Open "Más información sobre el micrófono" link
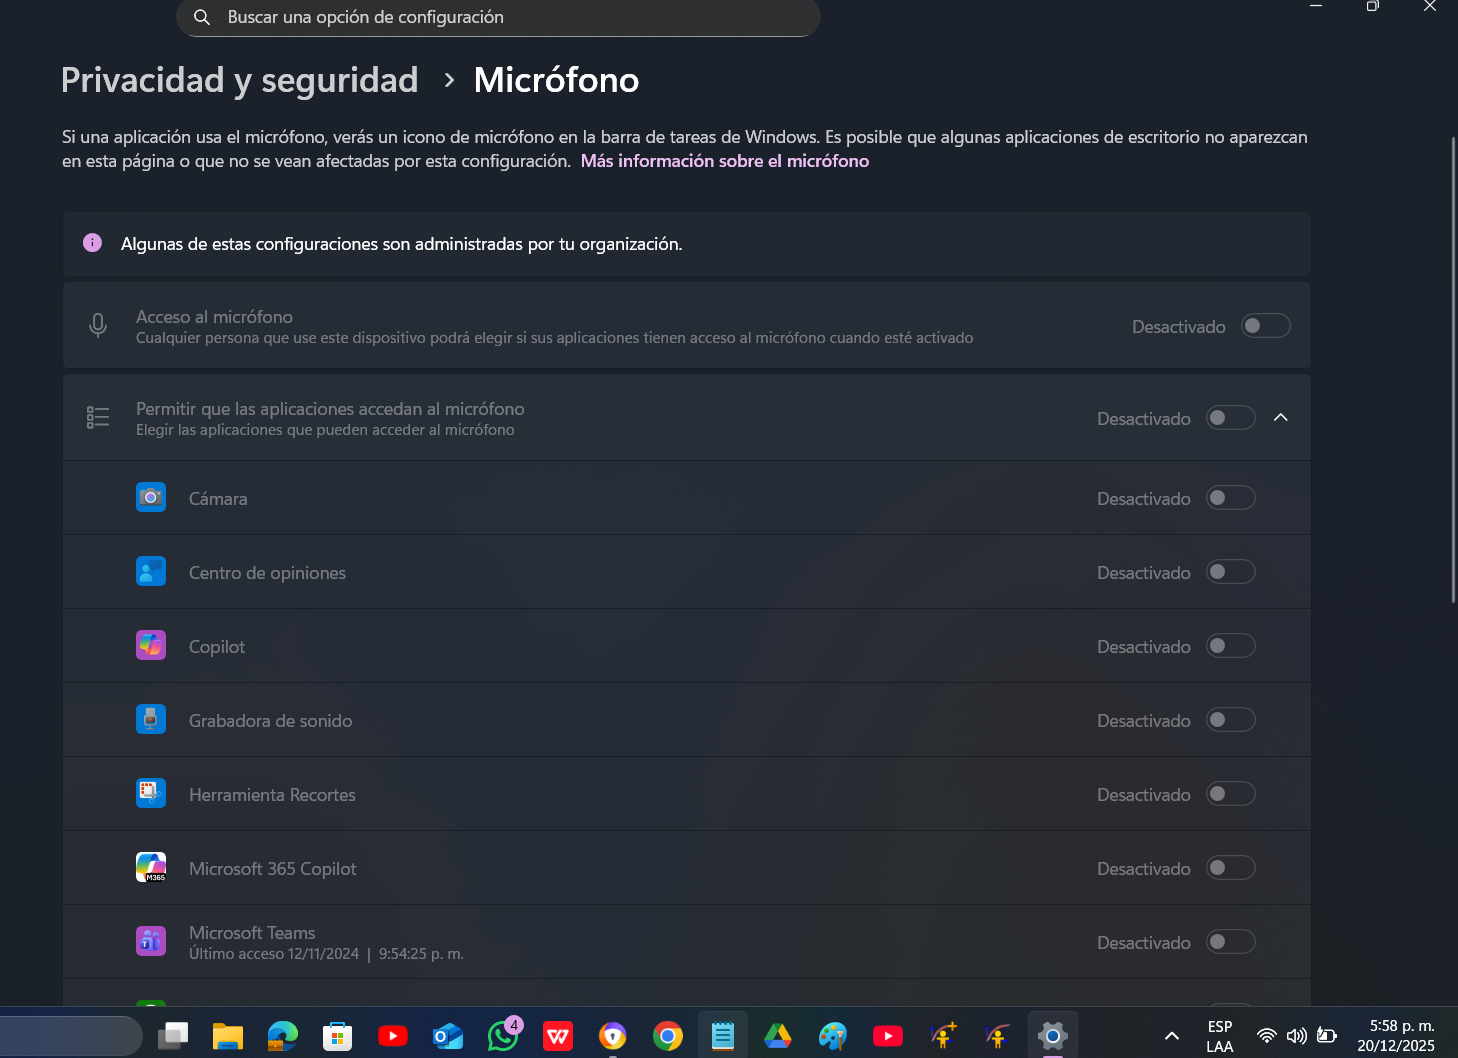The width and height of the screenshot is (1458, 1058). click(725, 160)
